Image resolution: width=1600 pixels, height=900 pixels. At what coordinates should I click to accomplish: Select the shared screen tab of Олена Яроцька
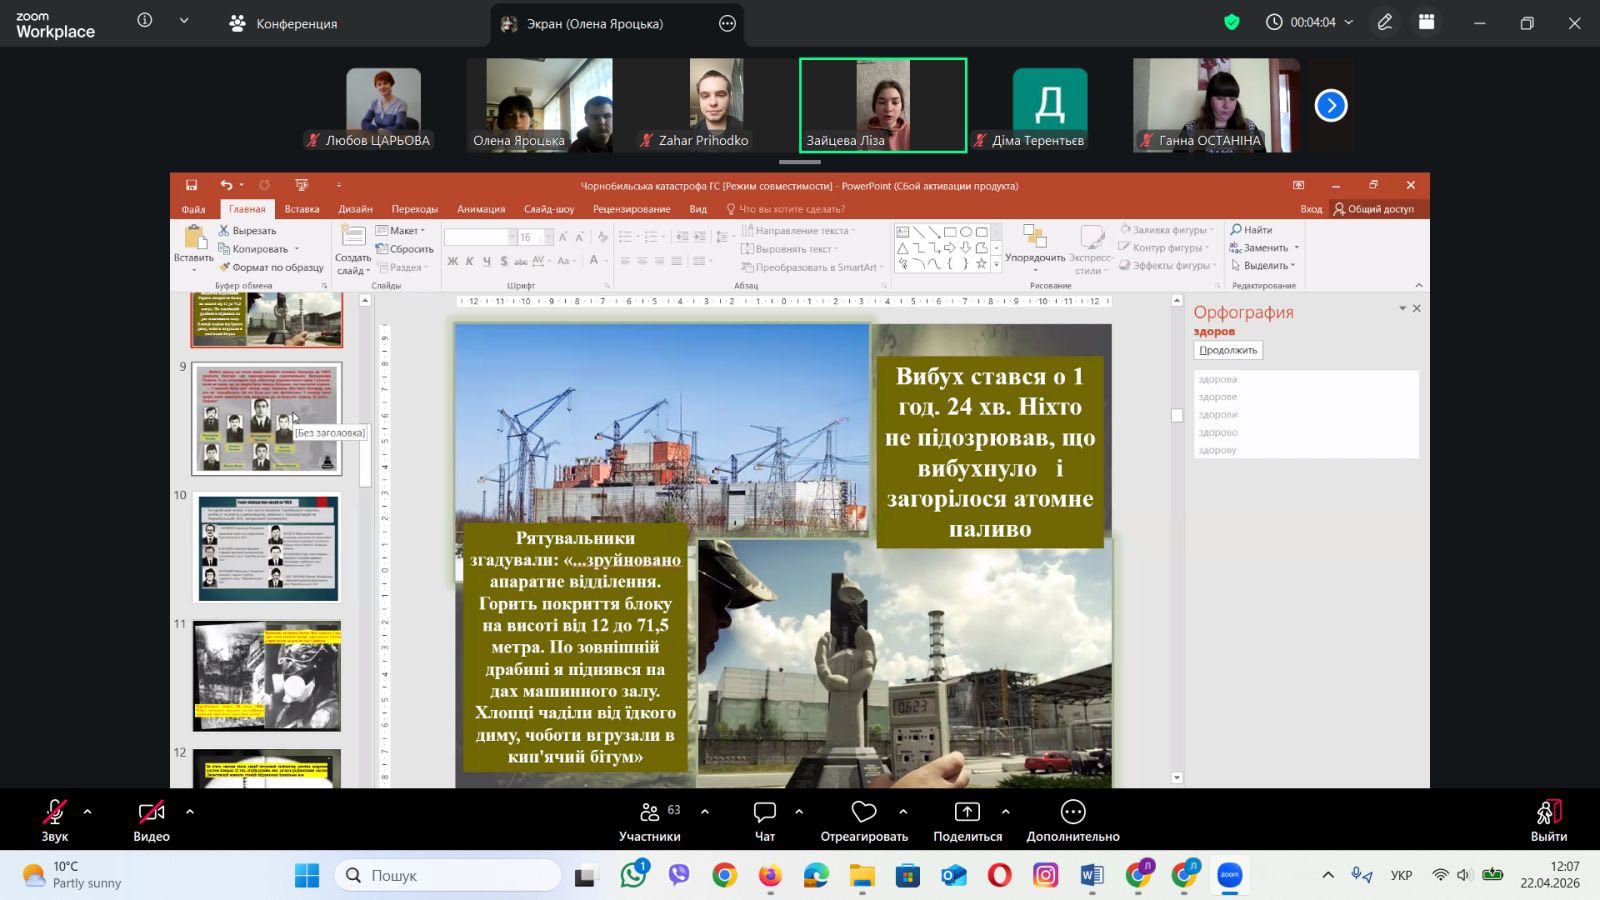tap(594, 23)
